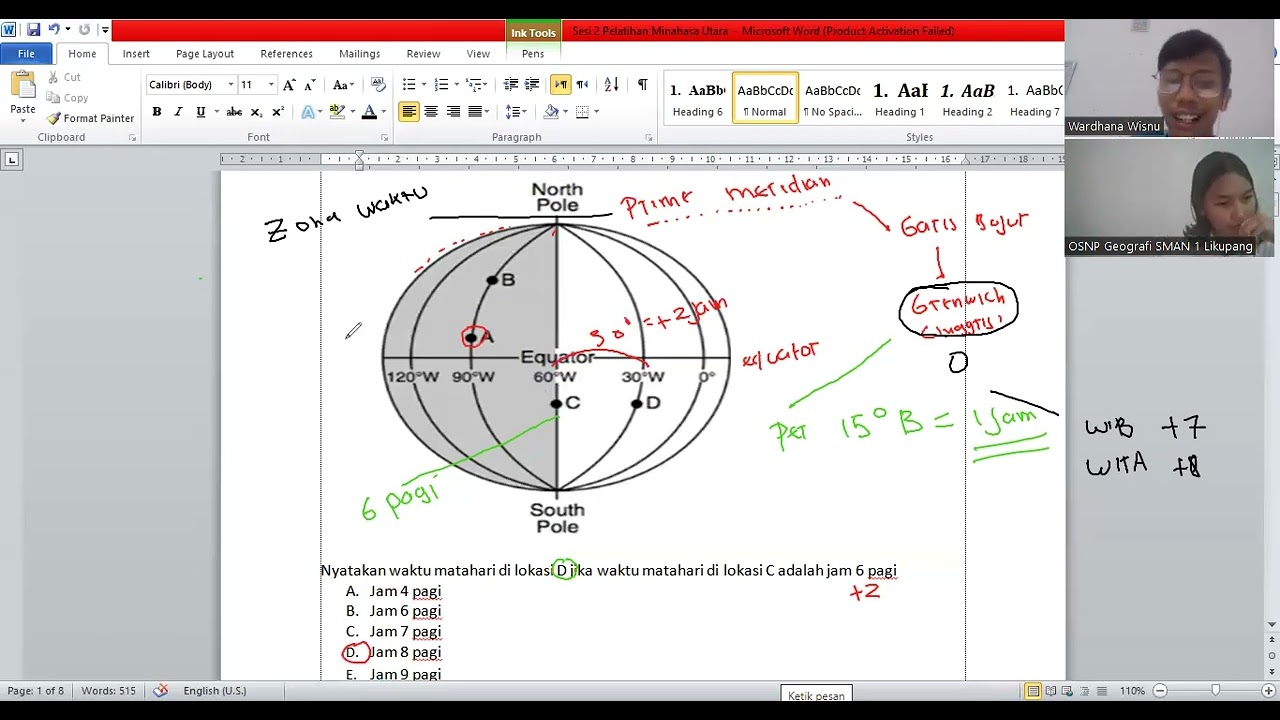This screenshot has height=720, width=1280.
Task: Open the References tab
Action: pos(286,54)
